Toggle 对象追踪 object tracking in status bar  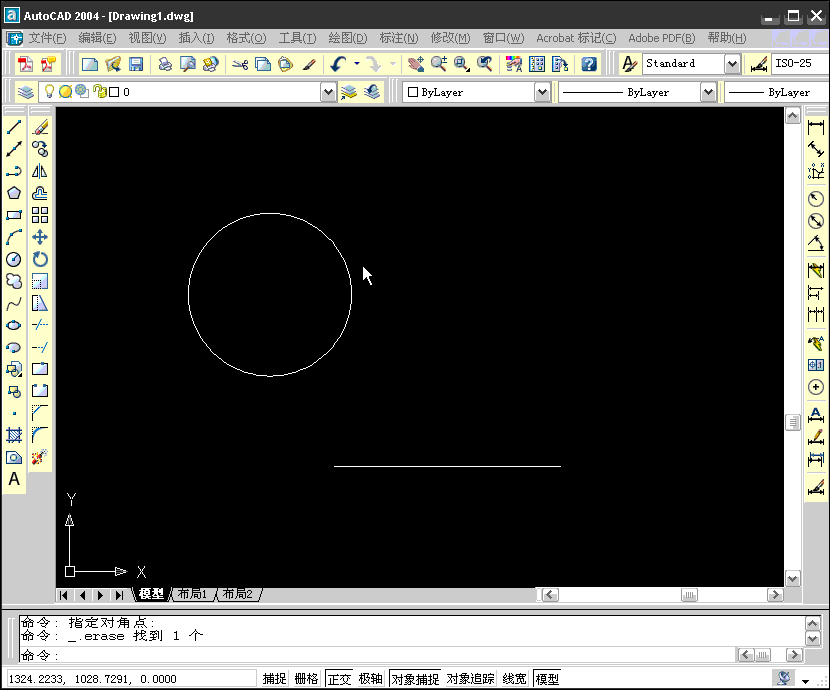click(471, 678)
